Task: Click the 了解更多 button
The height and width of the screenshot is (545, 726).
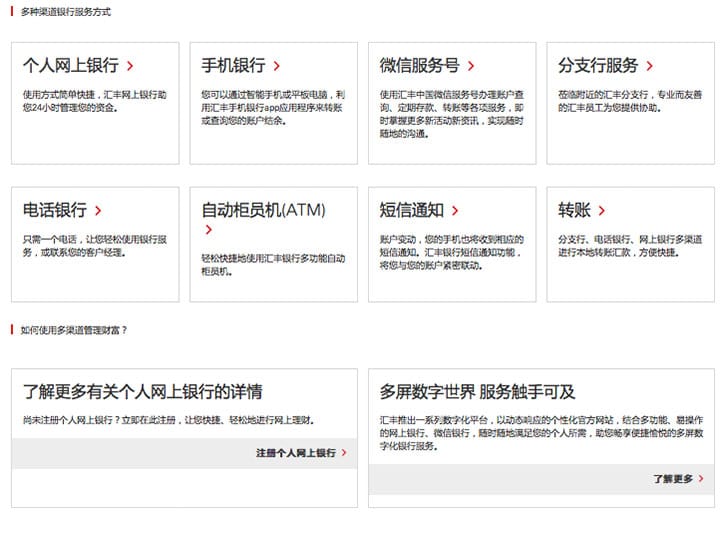Action: 673,478
